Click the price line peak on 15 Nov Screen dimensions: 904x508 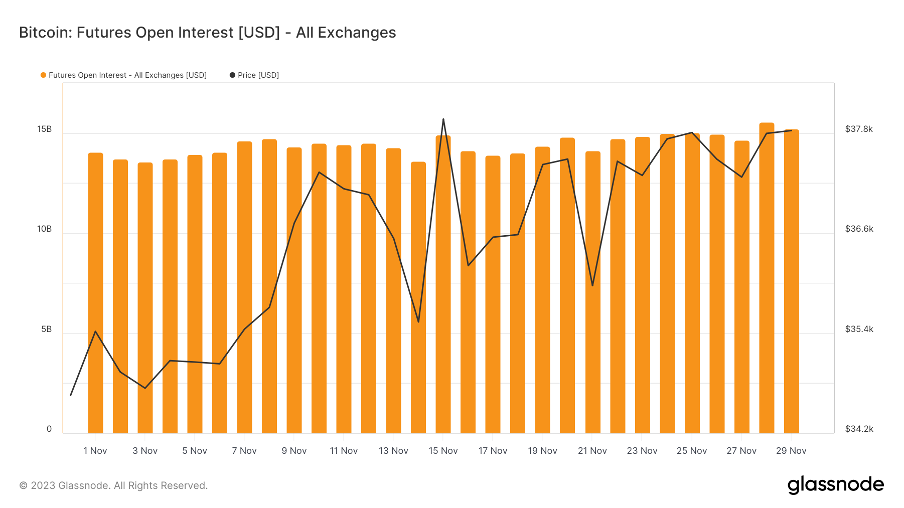[443, 119]
